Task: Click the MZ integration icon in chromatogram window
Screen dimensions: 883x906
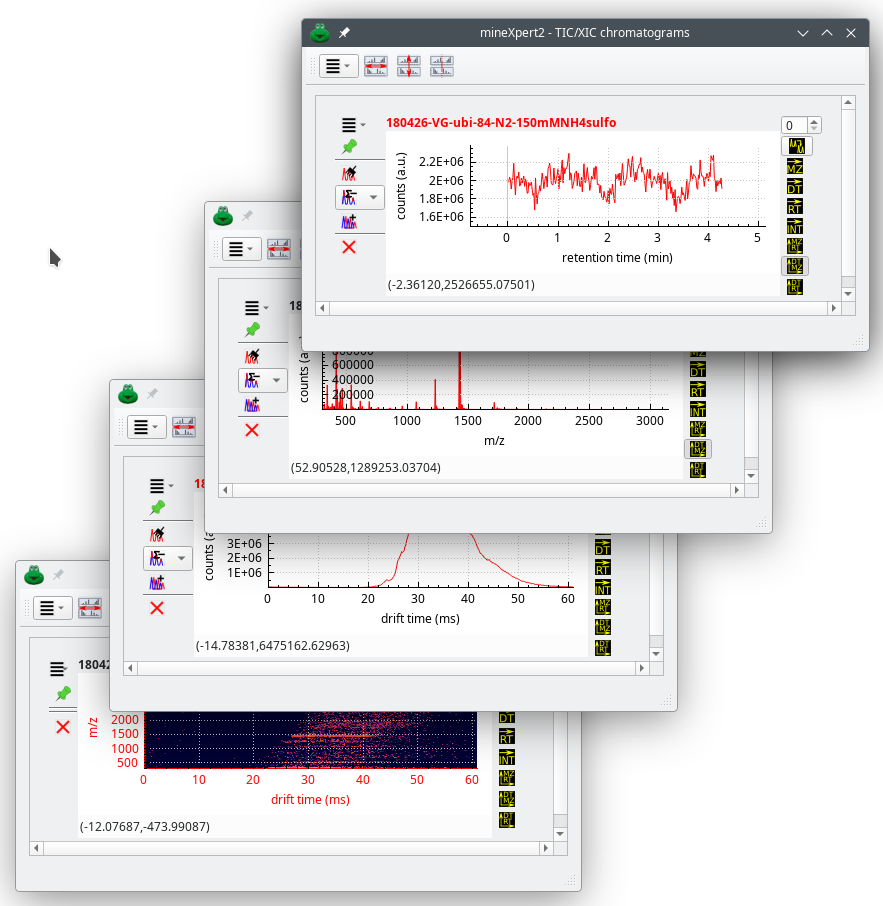Action: pos(796,165)
